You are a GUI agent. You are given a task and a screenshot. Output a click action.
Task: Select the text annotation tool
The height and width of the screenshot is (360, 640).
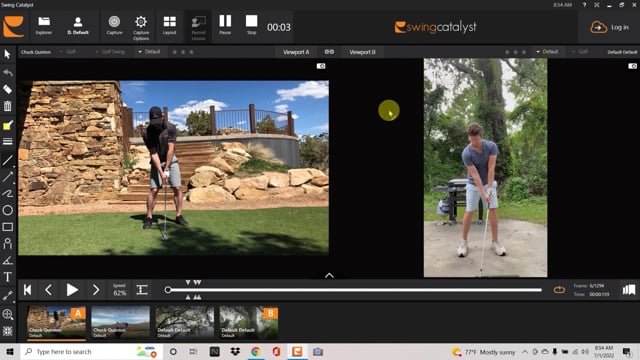(x=7, y=277)
